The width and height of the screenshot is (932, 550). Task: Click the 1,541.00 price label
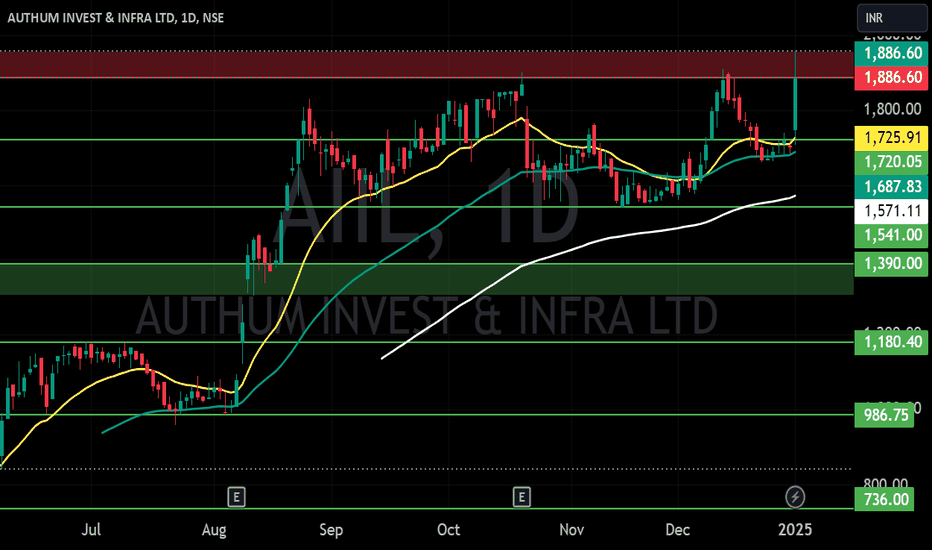click(x=891, y=235)
